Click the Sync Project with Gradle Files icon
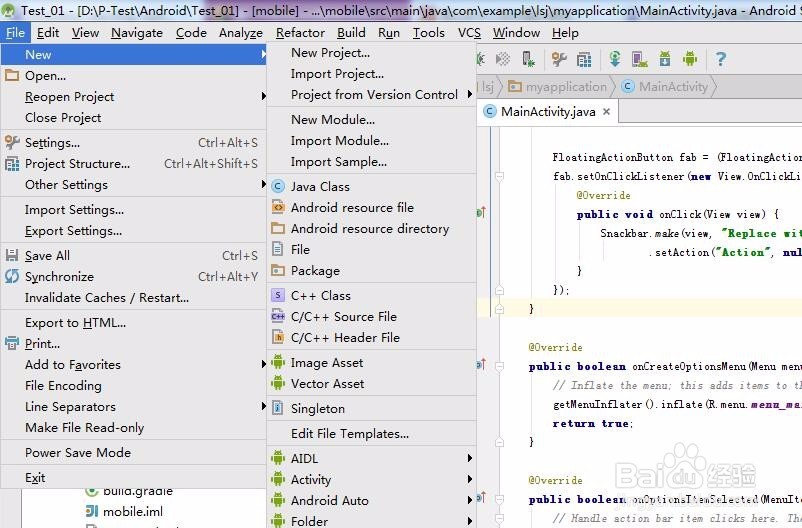This screenshot has height=528, width=802. point(615,59)
